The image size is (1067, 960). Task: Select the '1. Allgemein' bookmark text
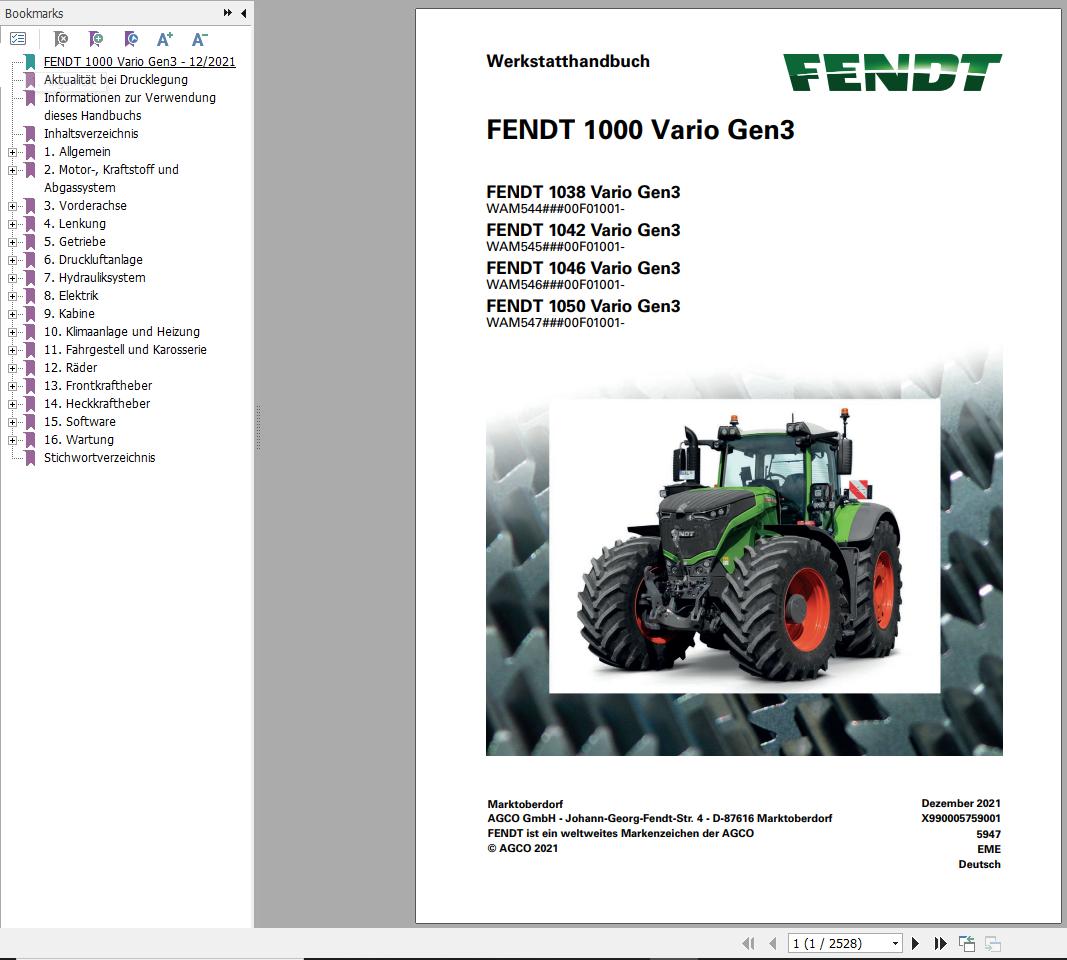(77, 152)
